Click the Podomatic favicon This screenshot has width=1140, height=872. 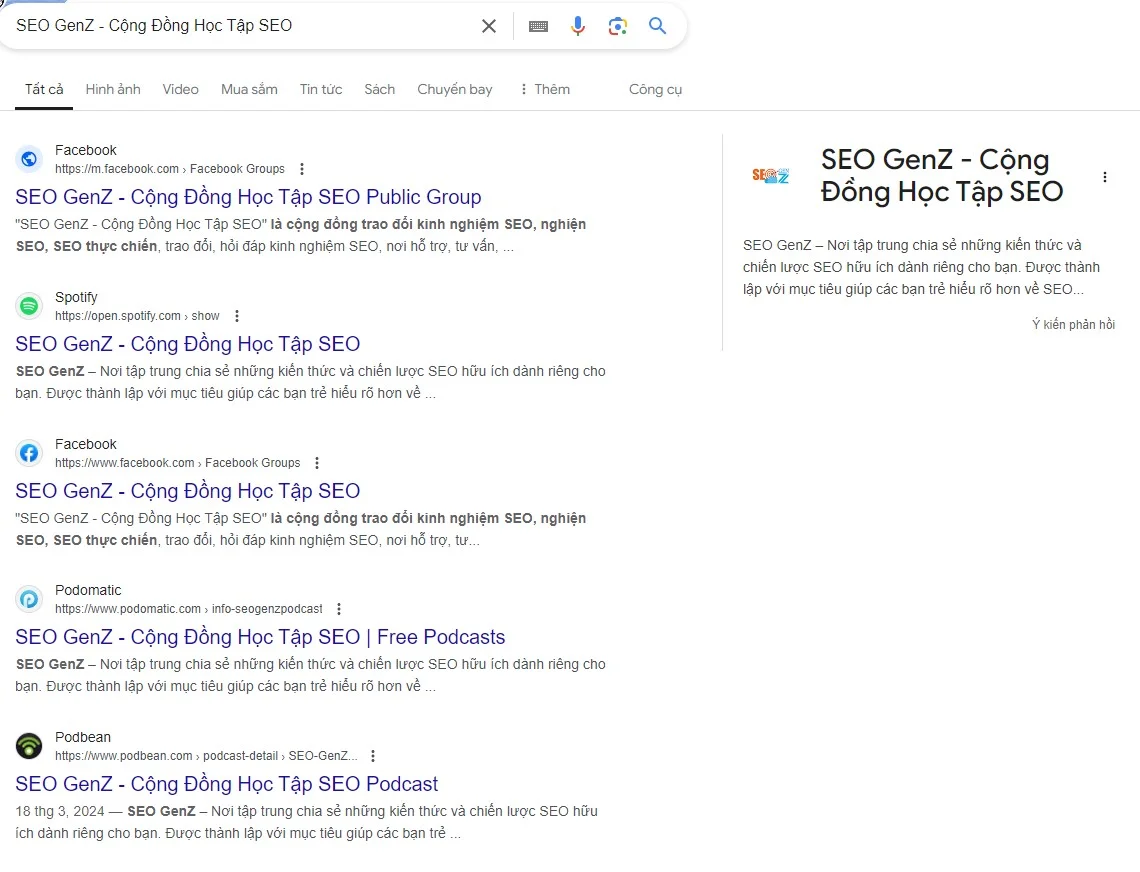[29, 599]
